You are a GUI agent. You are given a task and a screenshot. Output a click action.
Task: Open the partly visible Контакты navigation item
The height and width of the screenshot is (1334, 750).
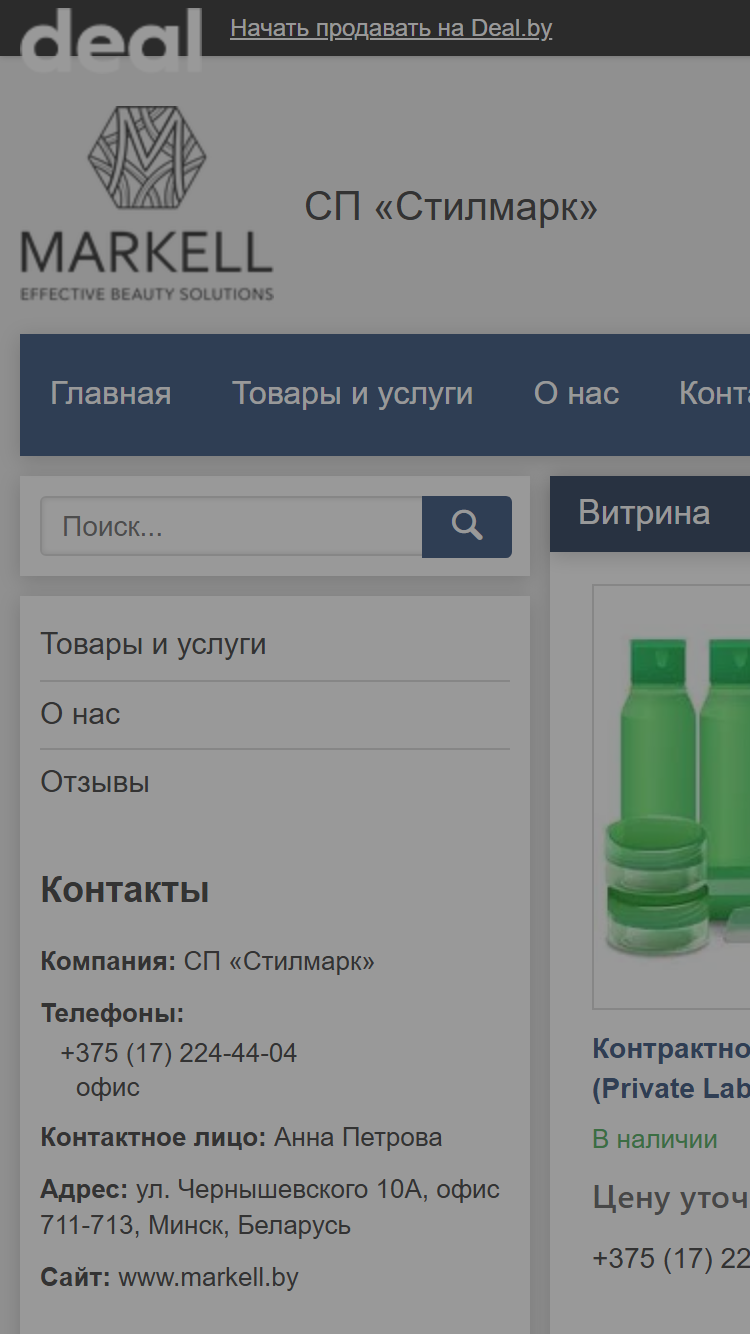714,394
